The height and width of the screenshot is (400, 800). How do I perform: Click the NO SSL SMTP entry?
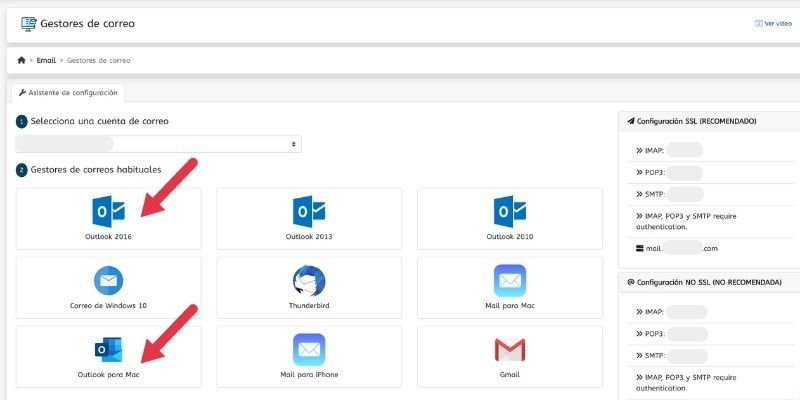[x=671, y=356]
